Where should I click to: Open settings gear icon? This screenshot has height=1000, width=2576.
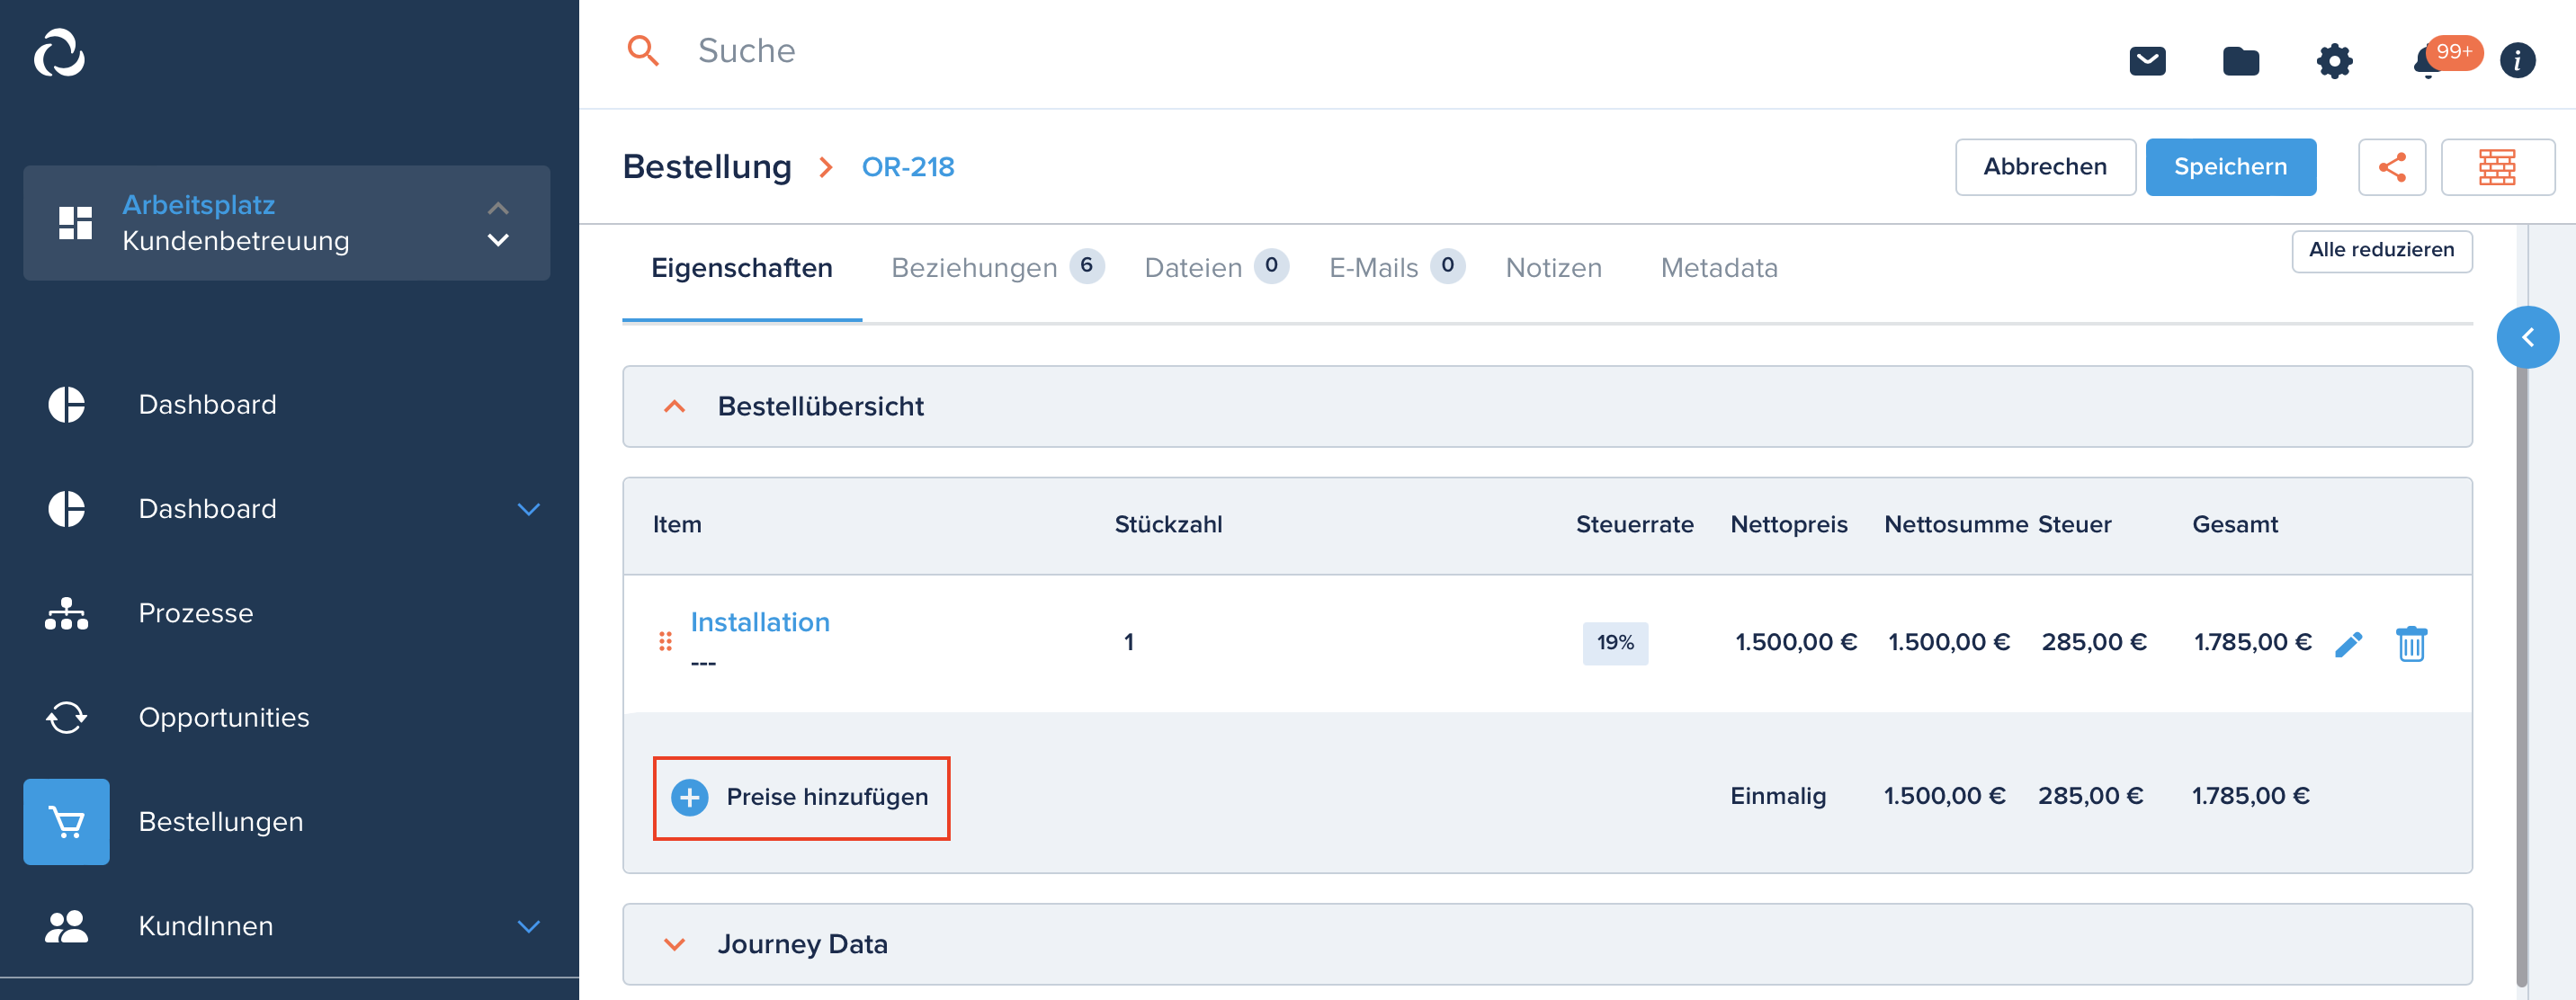[2334, 61]
